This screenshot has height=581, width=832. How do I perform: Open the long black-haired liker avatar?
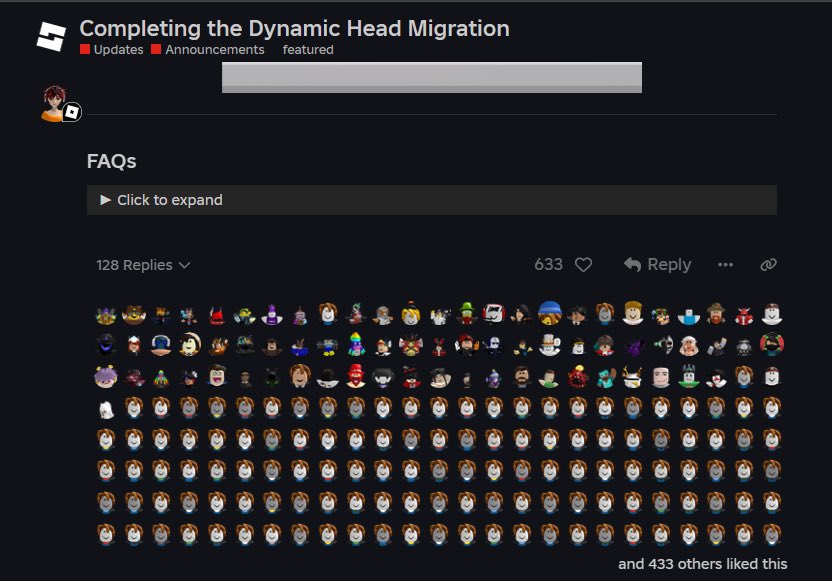point(522,315)
